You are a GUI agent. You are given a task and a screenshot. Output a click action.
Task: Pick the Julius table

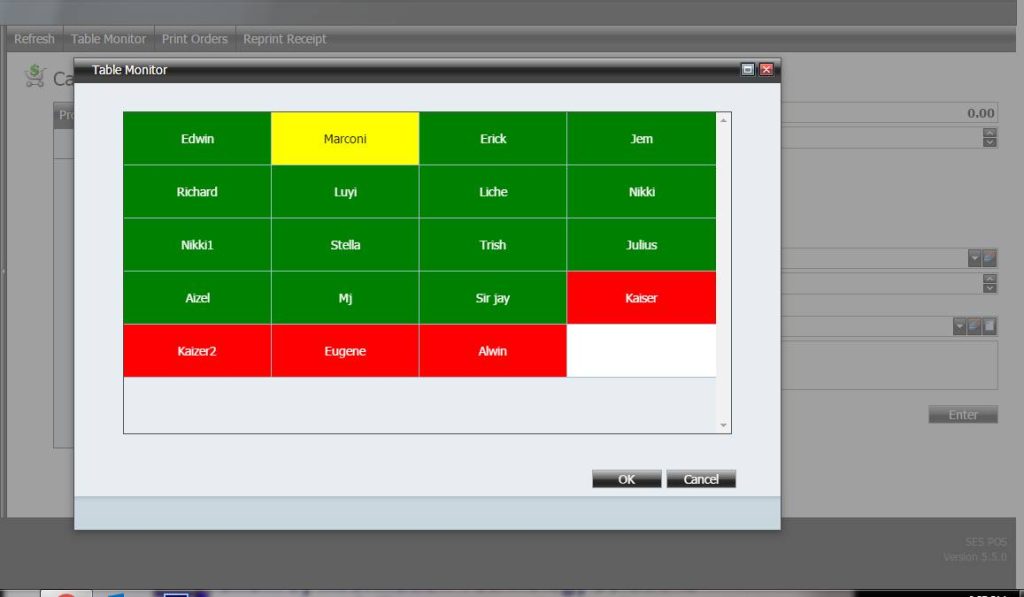point(641,245)
